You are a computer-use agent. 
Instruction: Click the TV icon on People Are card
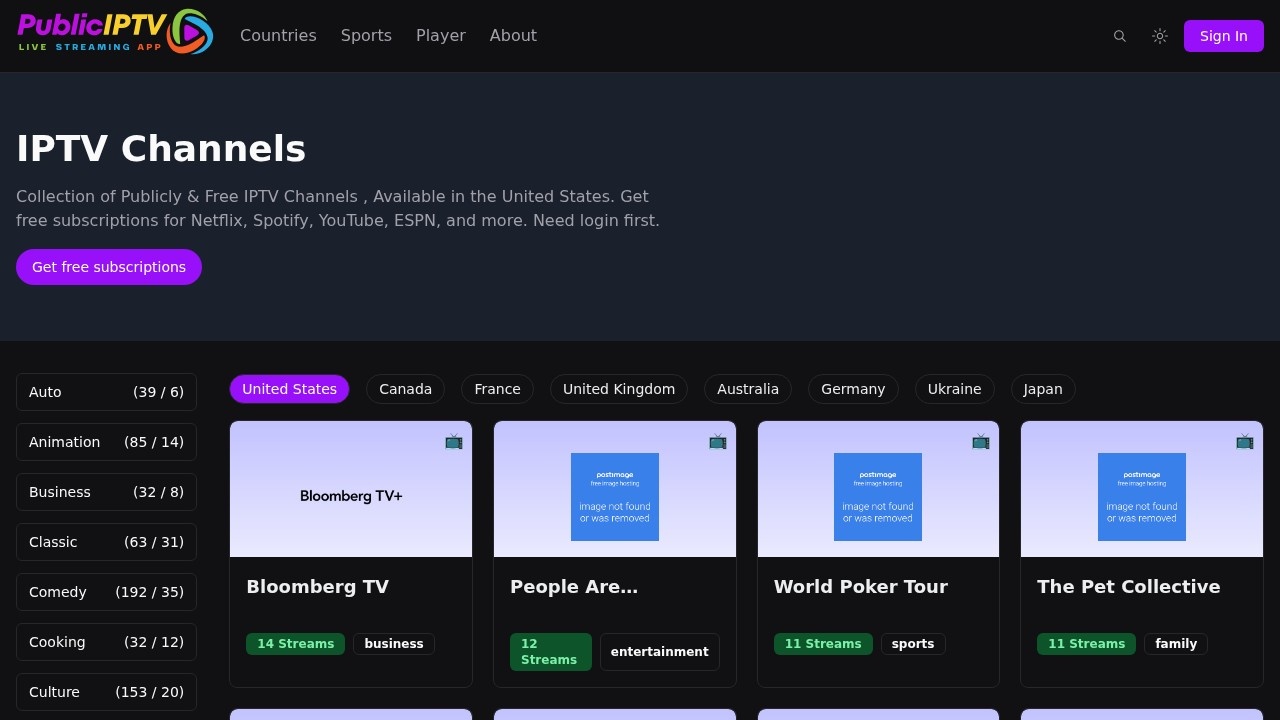tap(718, 441)
